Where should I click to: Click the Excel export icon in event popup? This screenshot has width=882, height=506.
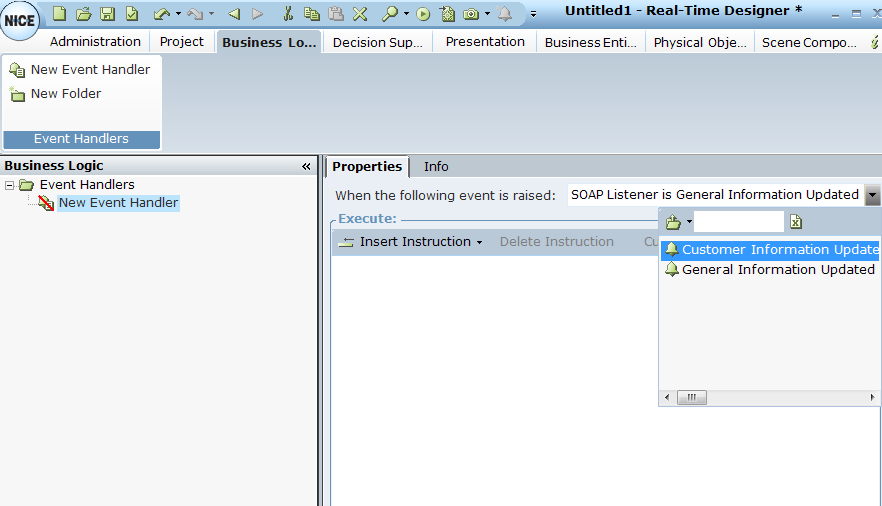796,222
